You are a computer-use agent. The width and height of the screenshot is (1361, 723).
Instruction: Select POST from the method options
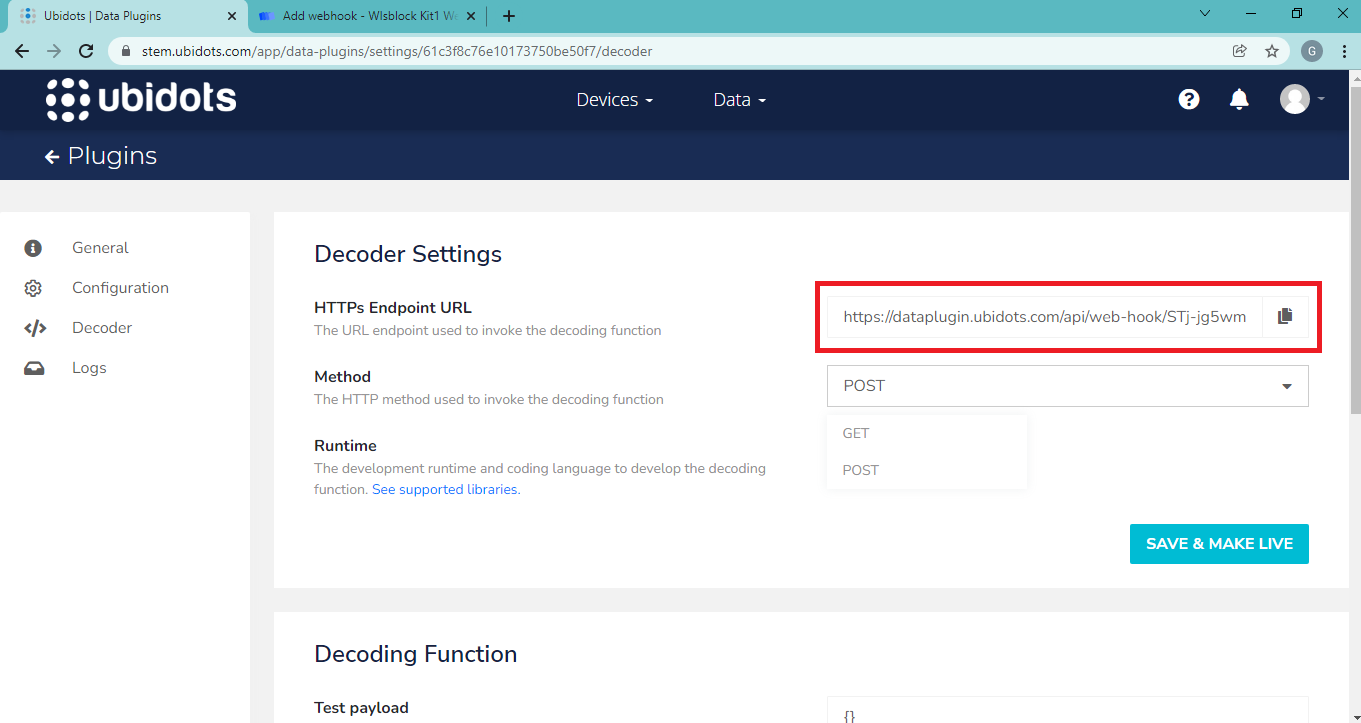pos(860,470)
